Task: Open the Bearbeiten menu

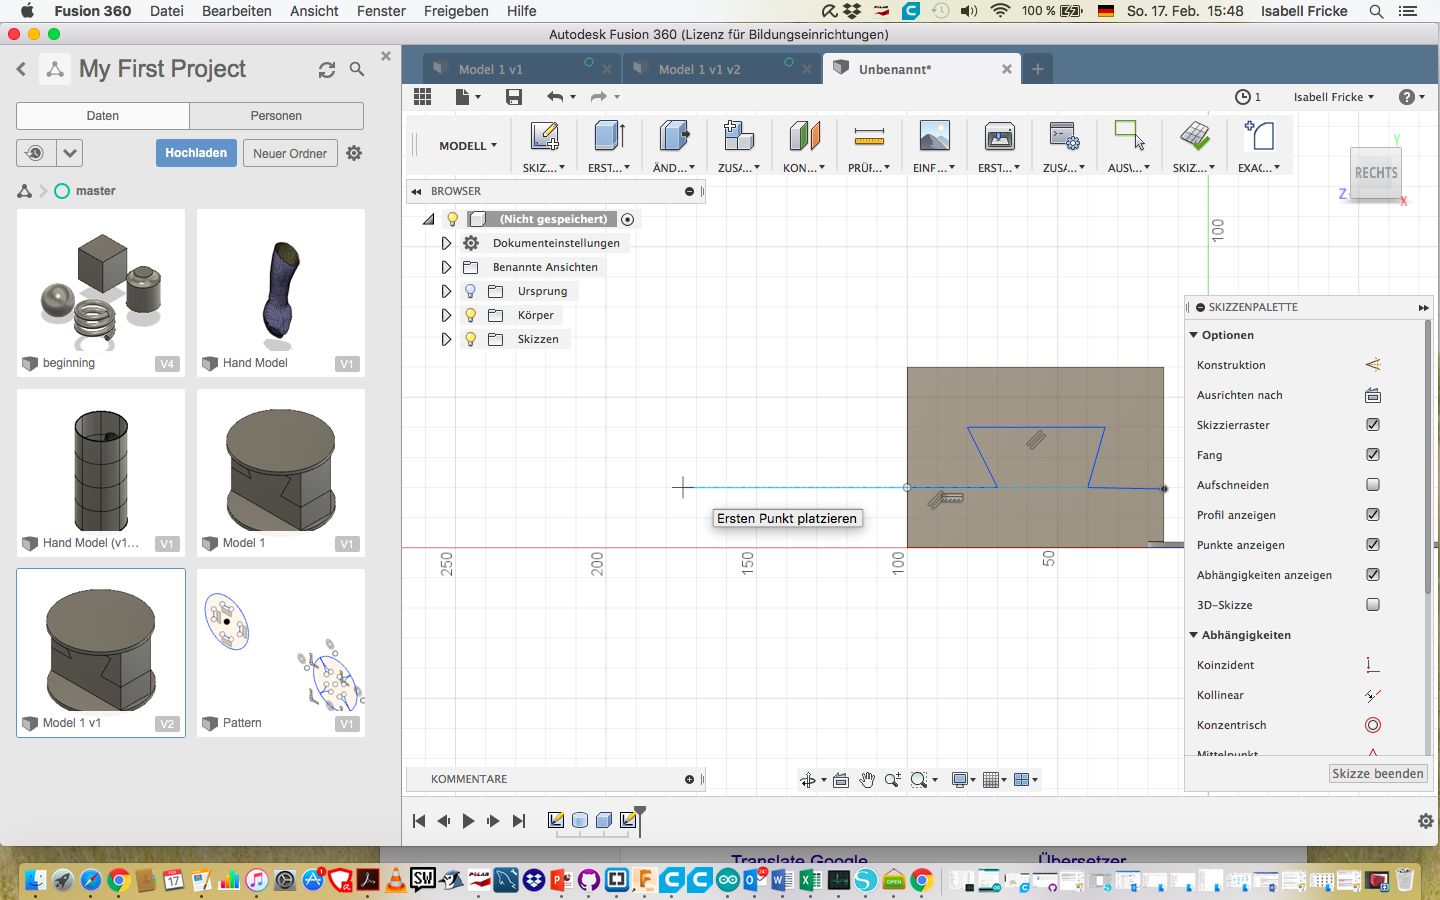Action: [x=237, y=11]
